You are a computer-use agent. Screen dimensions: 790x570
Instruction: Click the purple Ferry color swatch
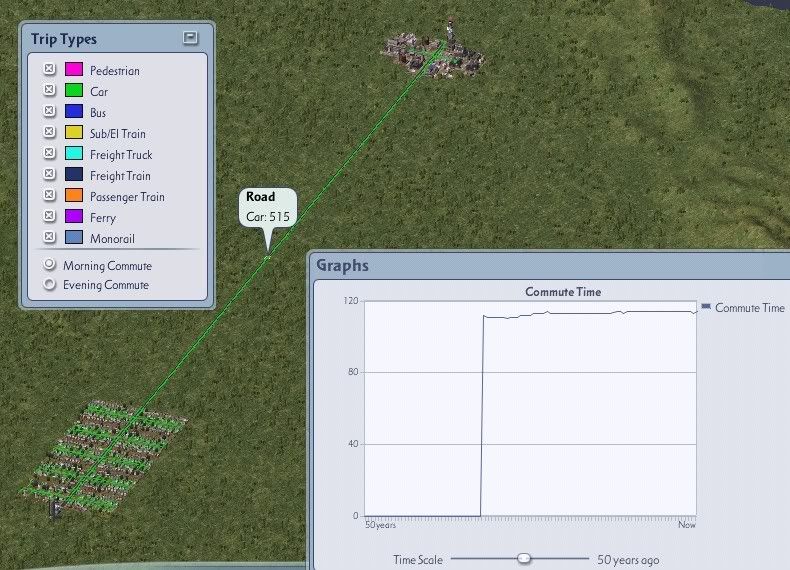(x=74, y=216)
